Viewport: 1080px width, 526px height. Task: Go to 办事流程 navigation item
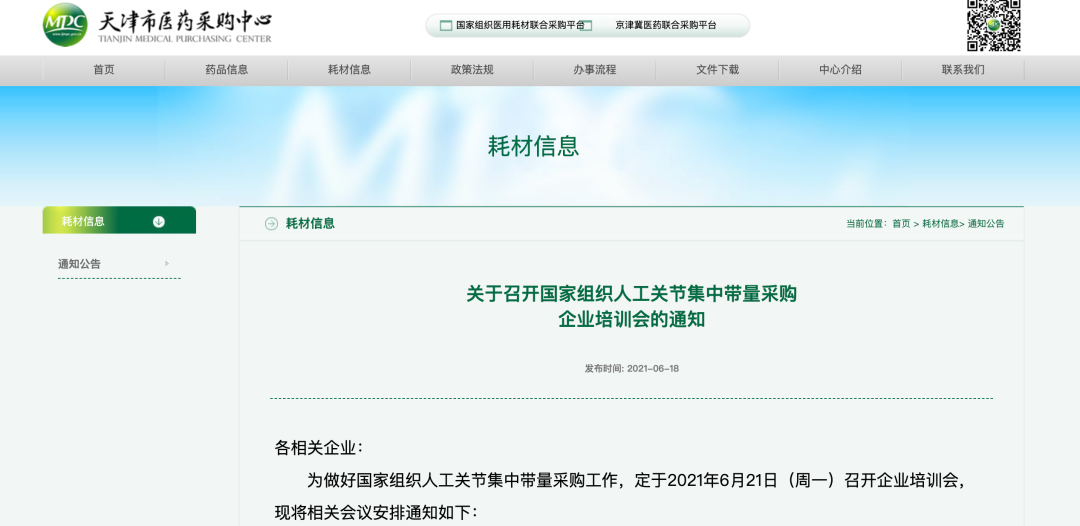click(594, 70)
